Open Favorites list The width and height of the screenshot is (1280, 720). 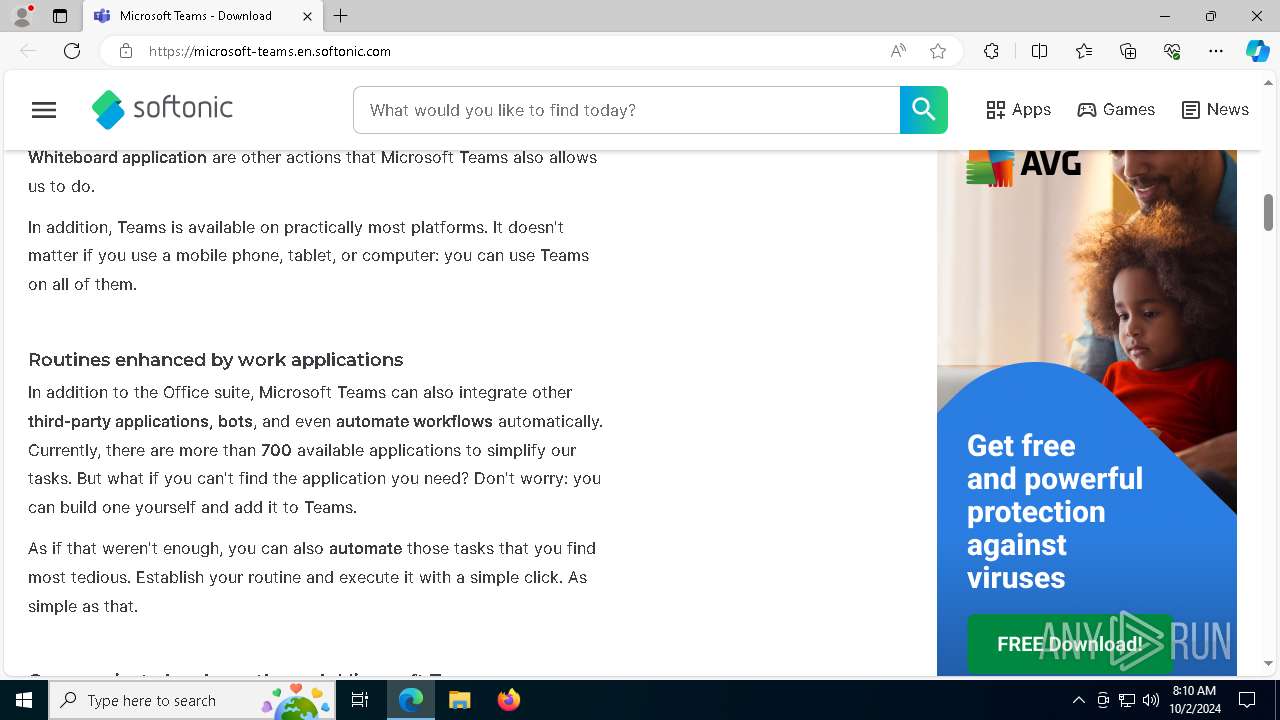1084,51
